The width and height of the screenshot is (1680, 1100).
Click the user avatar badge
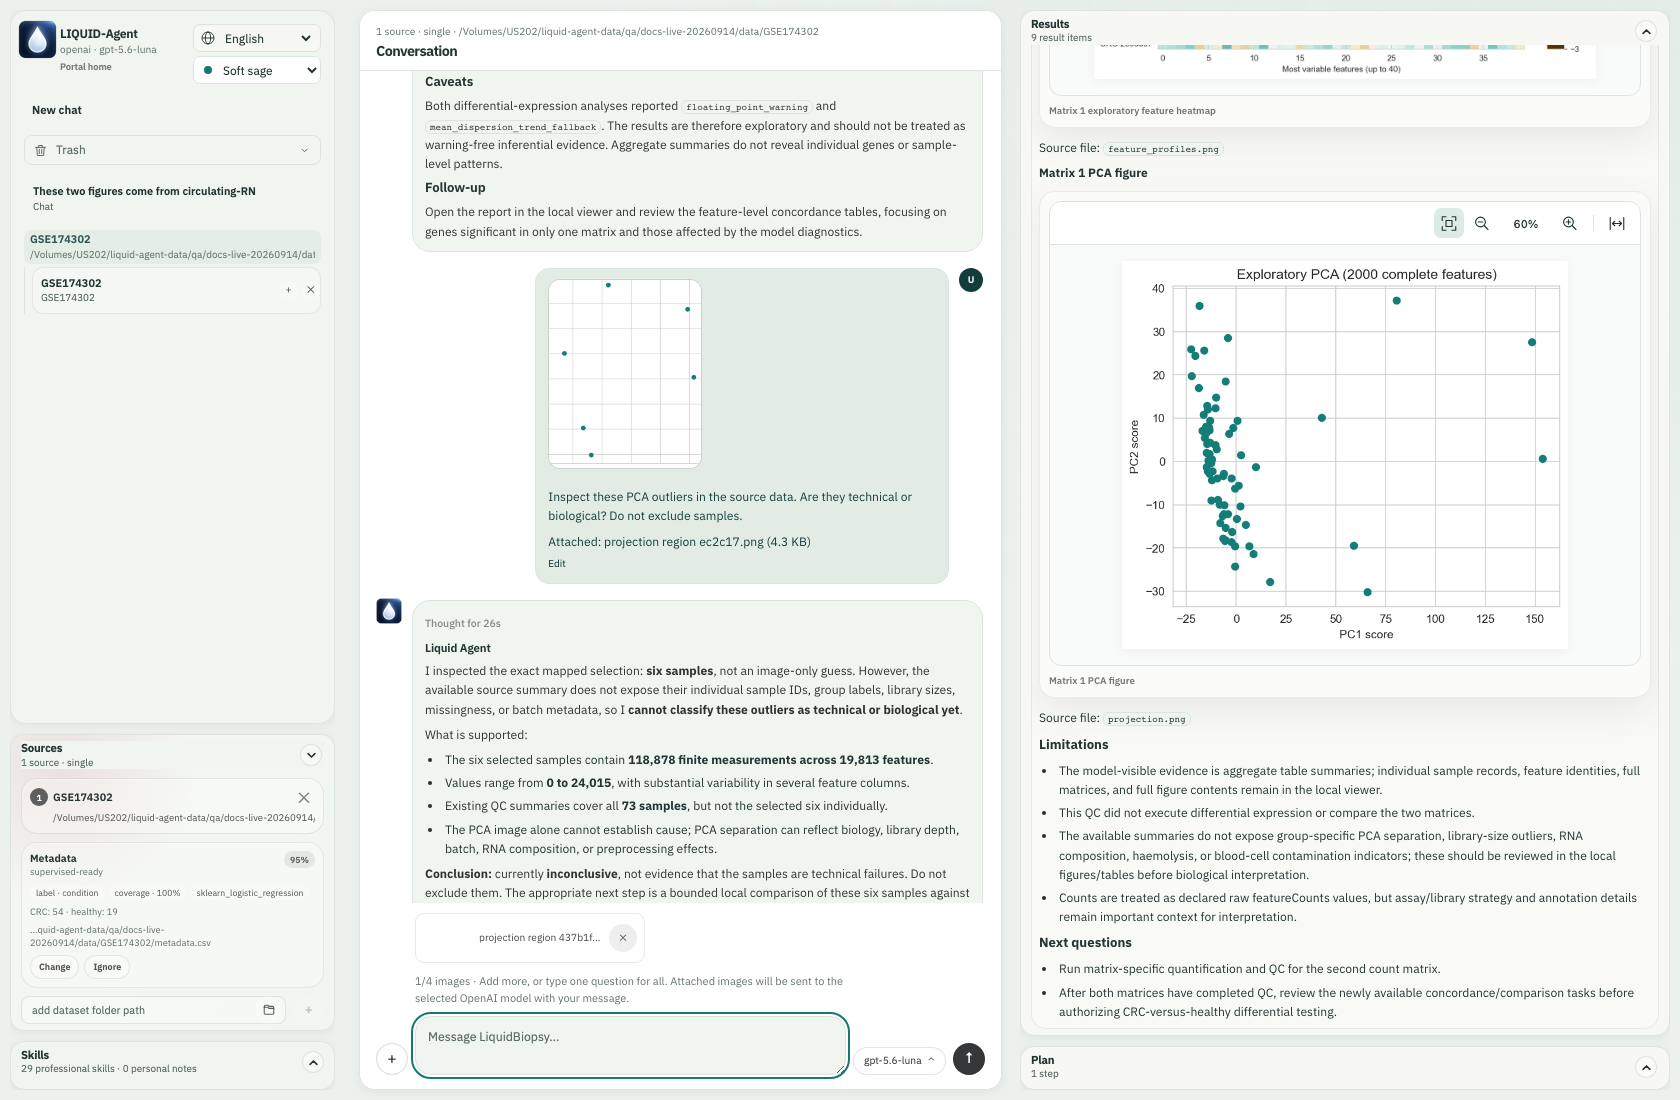tap(971, 280)
